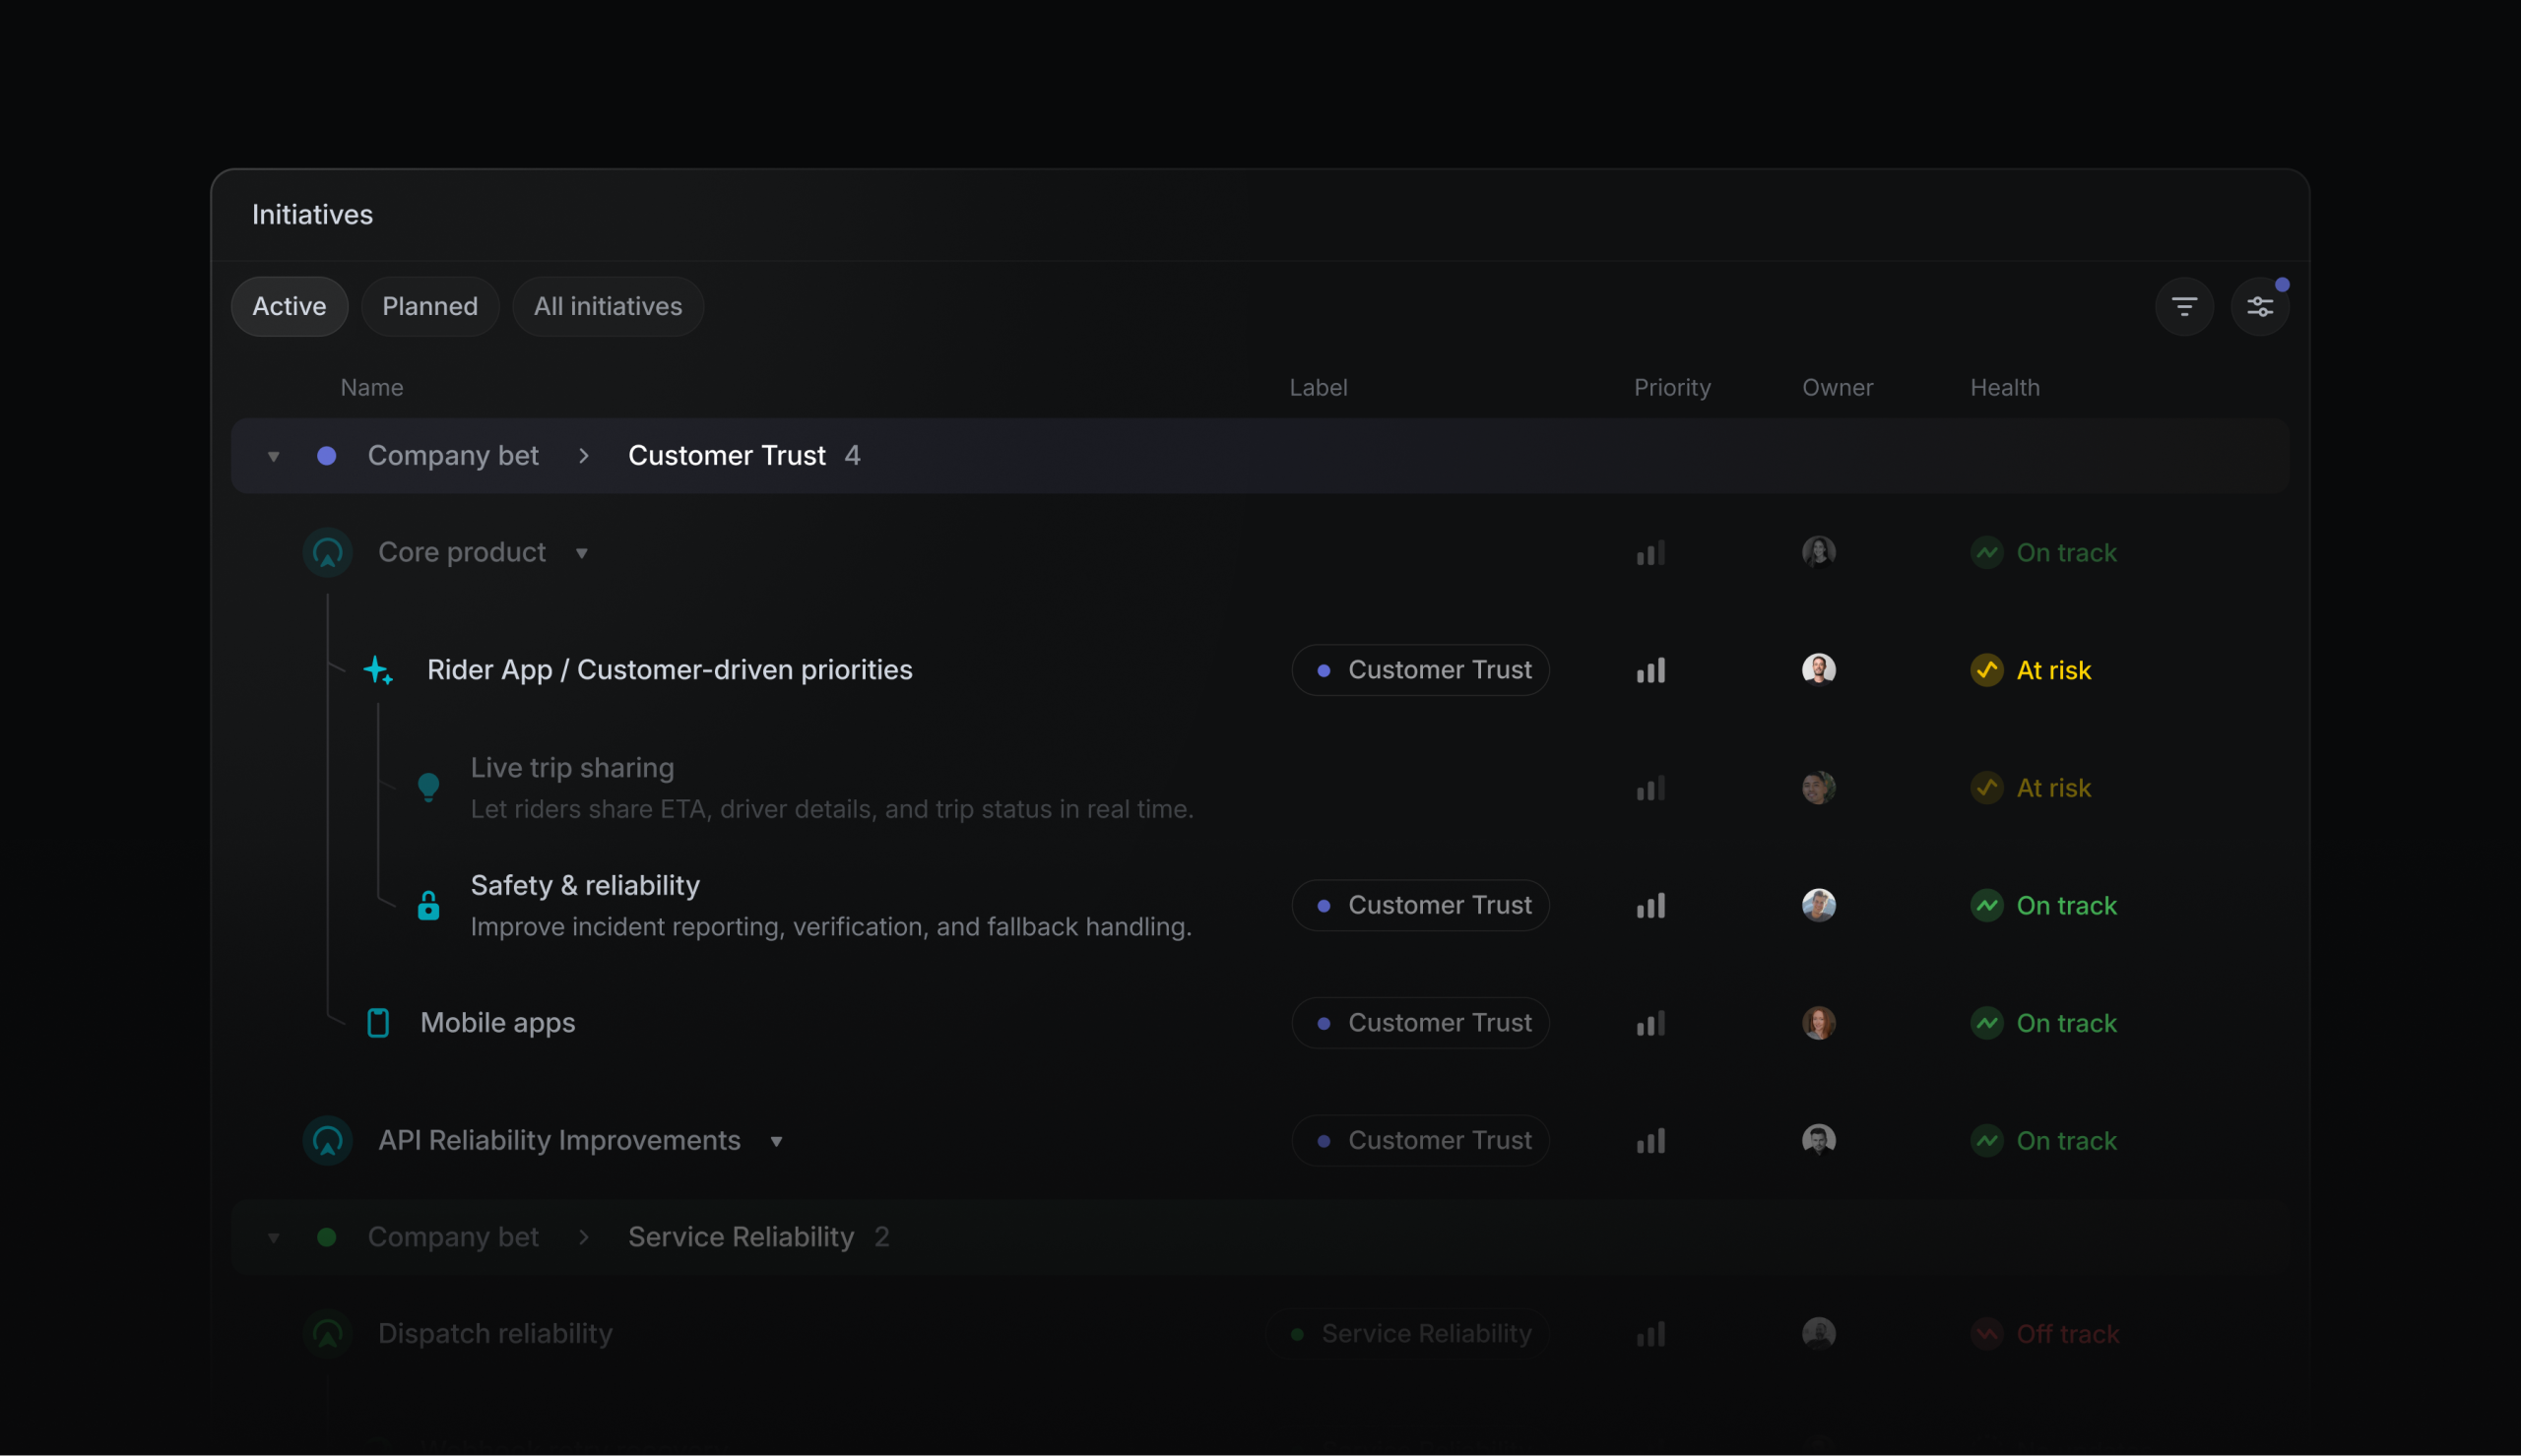Open the Mobile apps initiative

click(x=497, y=1023)
